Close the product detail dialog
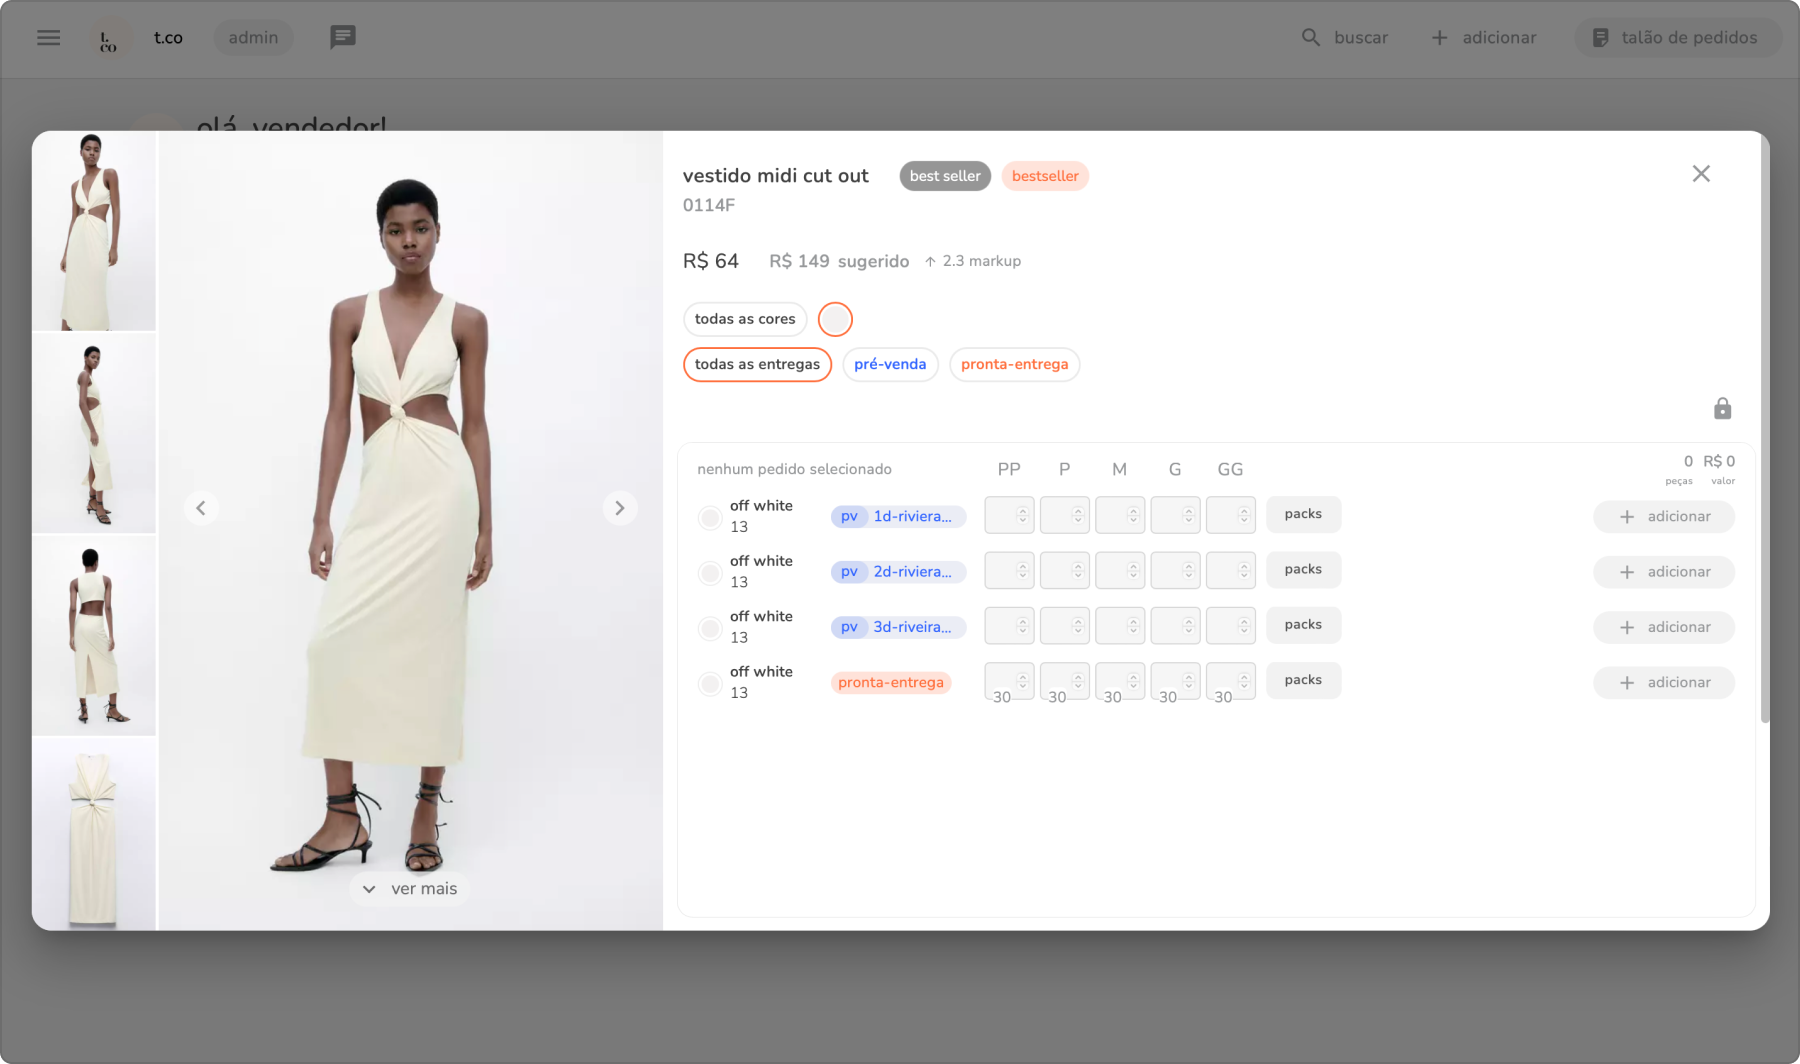This screenshot has height=1064, width=1800. 1700,174
